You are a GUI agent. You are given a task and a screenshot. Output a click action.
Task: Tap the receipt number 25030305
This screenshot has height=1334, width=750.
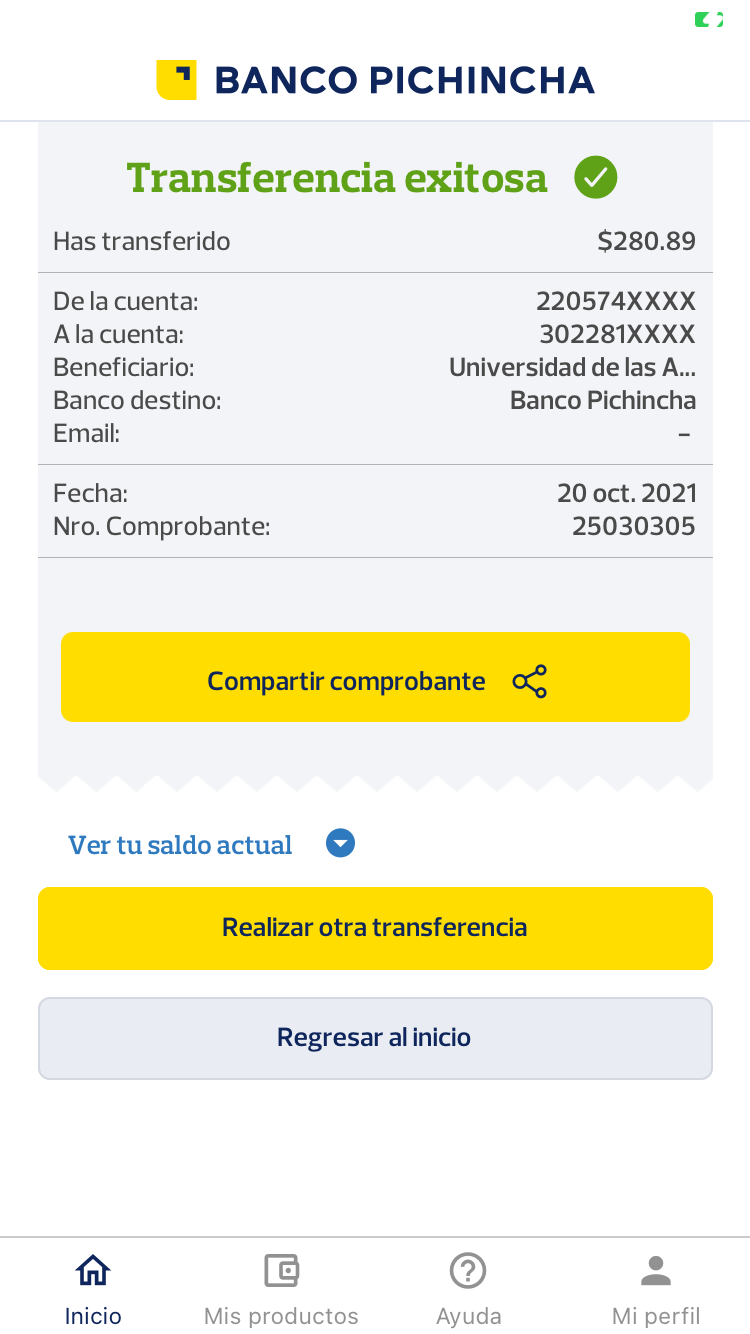[633, 526]
